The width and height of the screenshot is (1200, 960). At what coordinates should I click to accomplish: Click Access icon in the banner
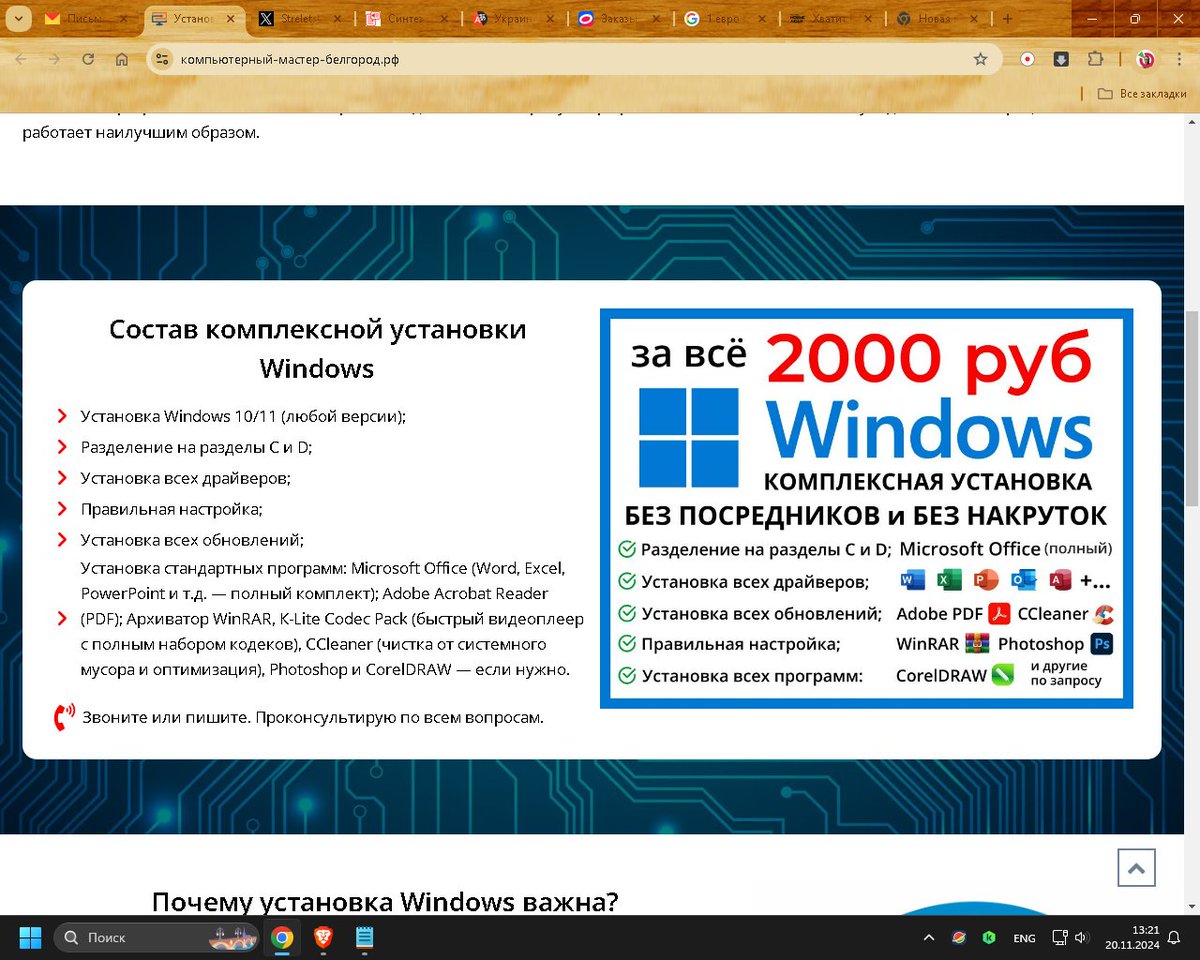coord(1060,580)
